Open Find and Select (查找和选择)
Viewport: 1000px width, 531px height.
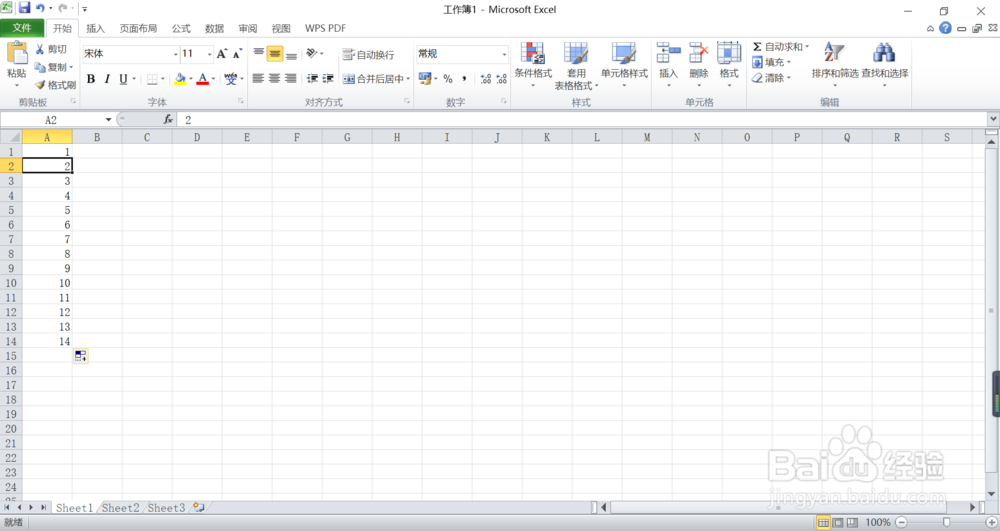pos(885,64)
